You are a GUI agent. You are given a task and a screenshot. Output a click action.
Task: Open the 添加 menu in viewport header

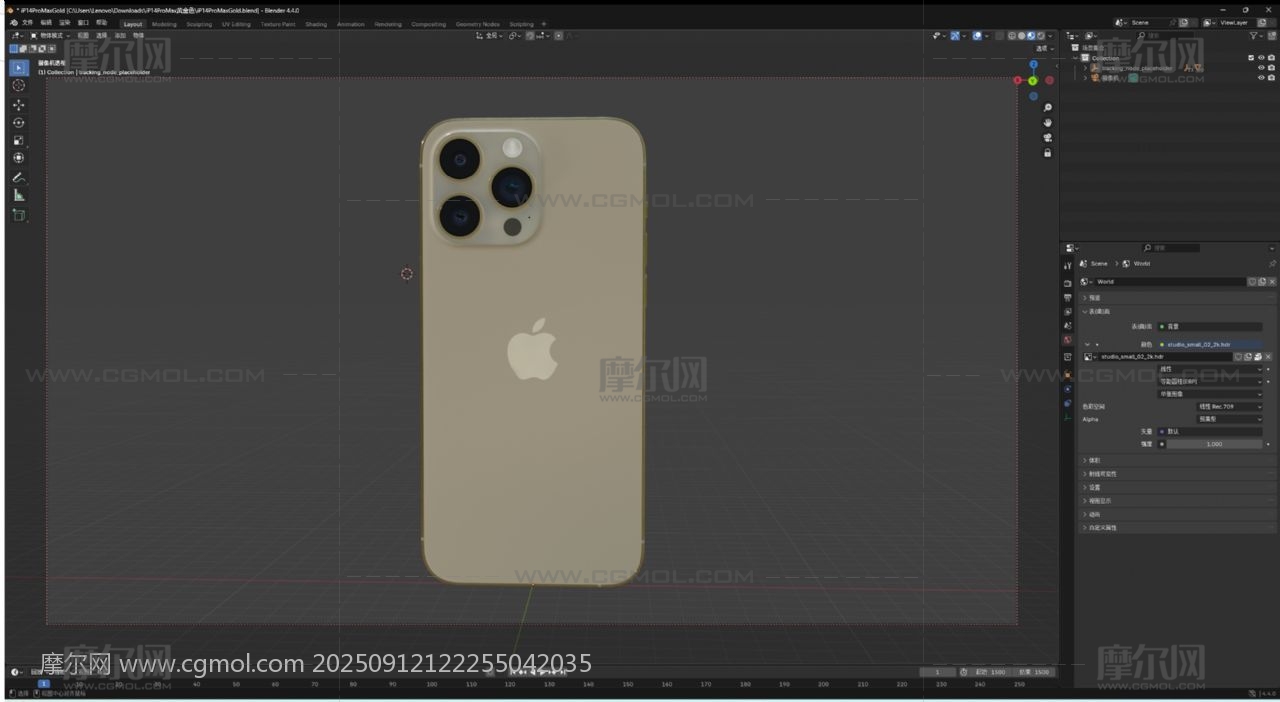tap(120, 36)
